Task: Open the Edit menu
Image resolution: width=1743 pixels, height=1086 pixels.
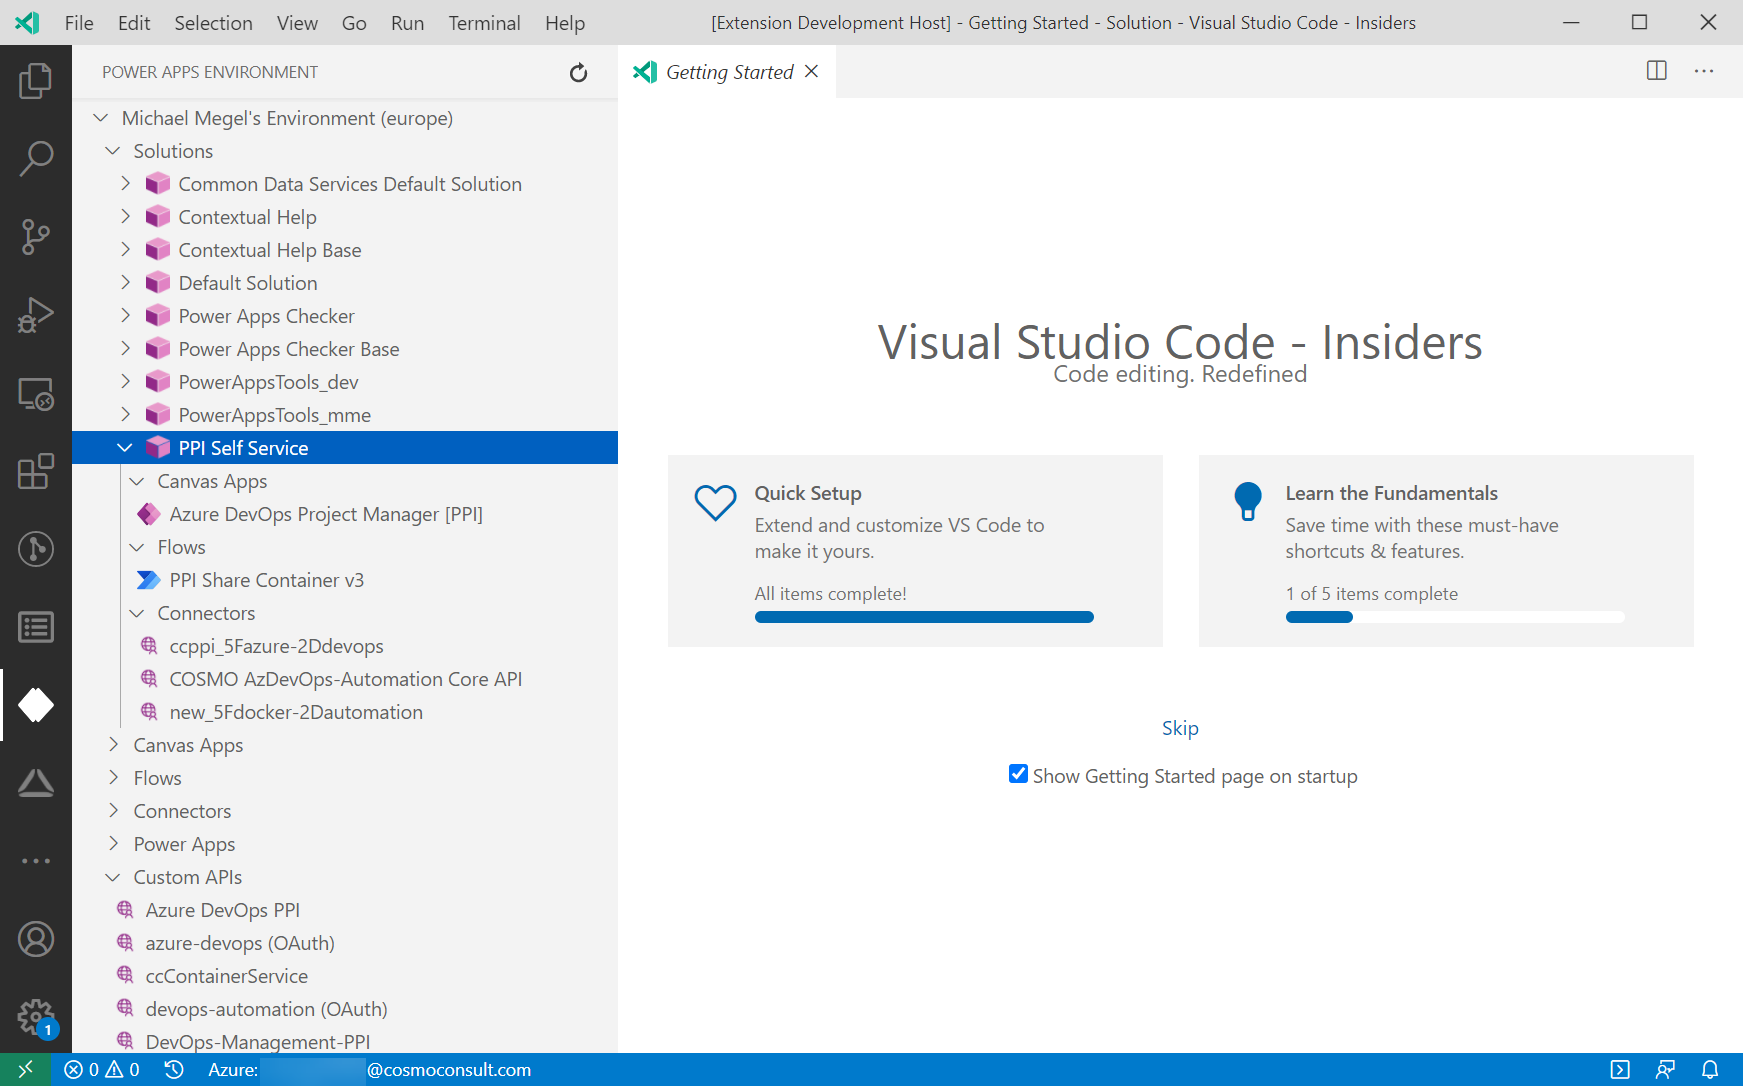Action: pos(134,22)
